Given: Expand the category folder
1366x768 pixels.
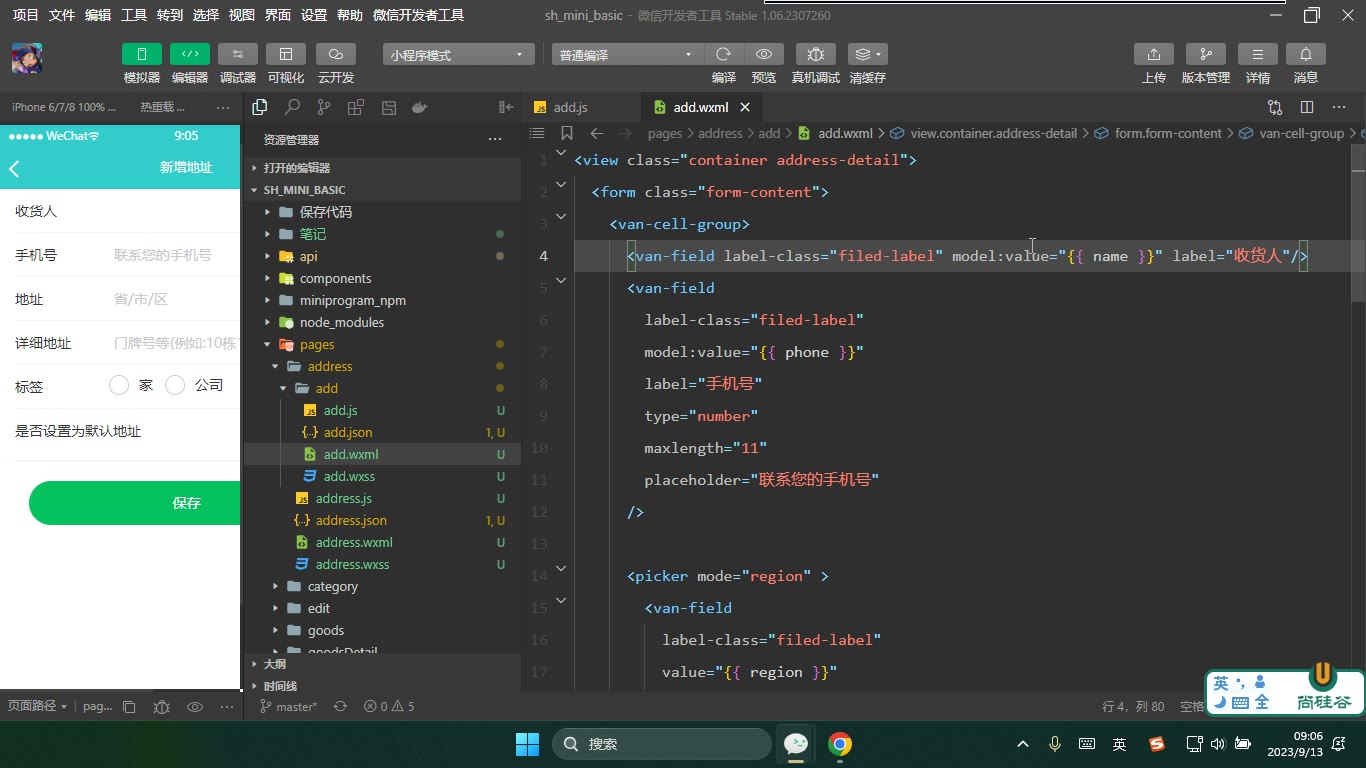Looking at the screenshot, I should [x=275, y=586].
